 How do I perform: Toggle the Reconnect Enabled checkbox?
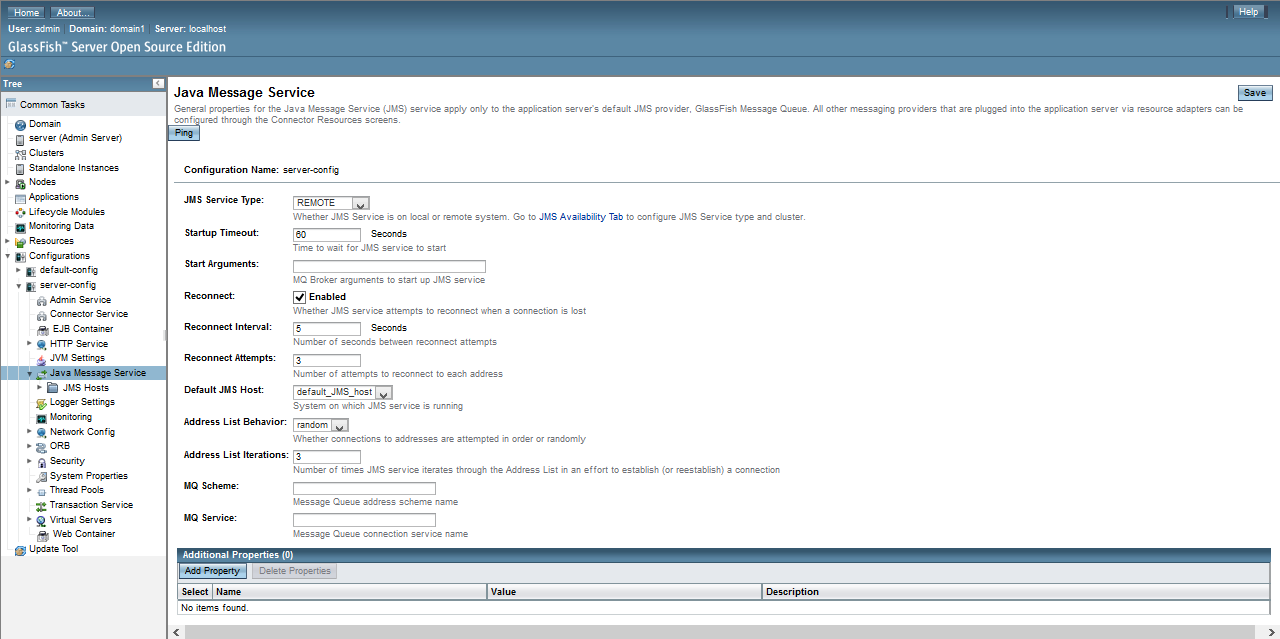tap(299, 297)
